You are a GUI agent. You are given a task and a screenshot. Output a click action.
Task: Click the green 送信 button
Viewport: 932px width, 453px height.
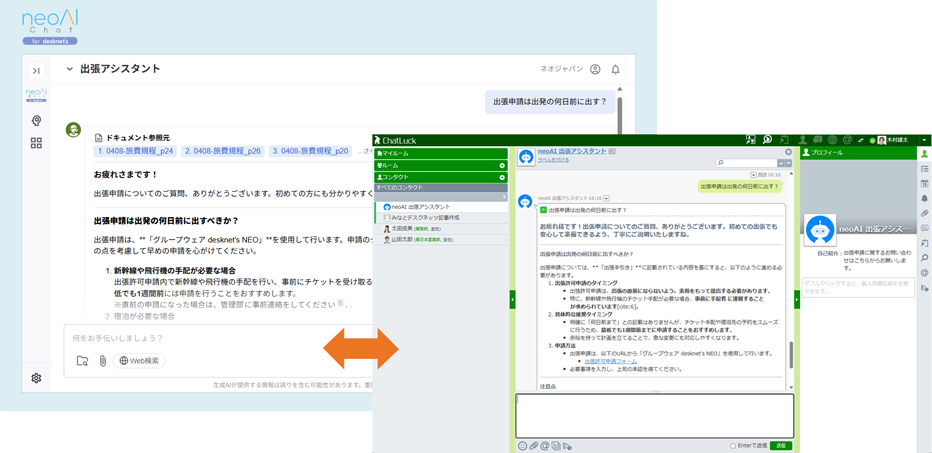tap(780, 445)
